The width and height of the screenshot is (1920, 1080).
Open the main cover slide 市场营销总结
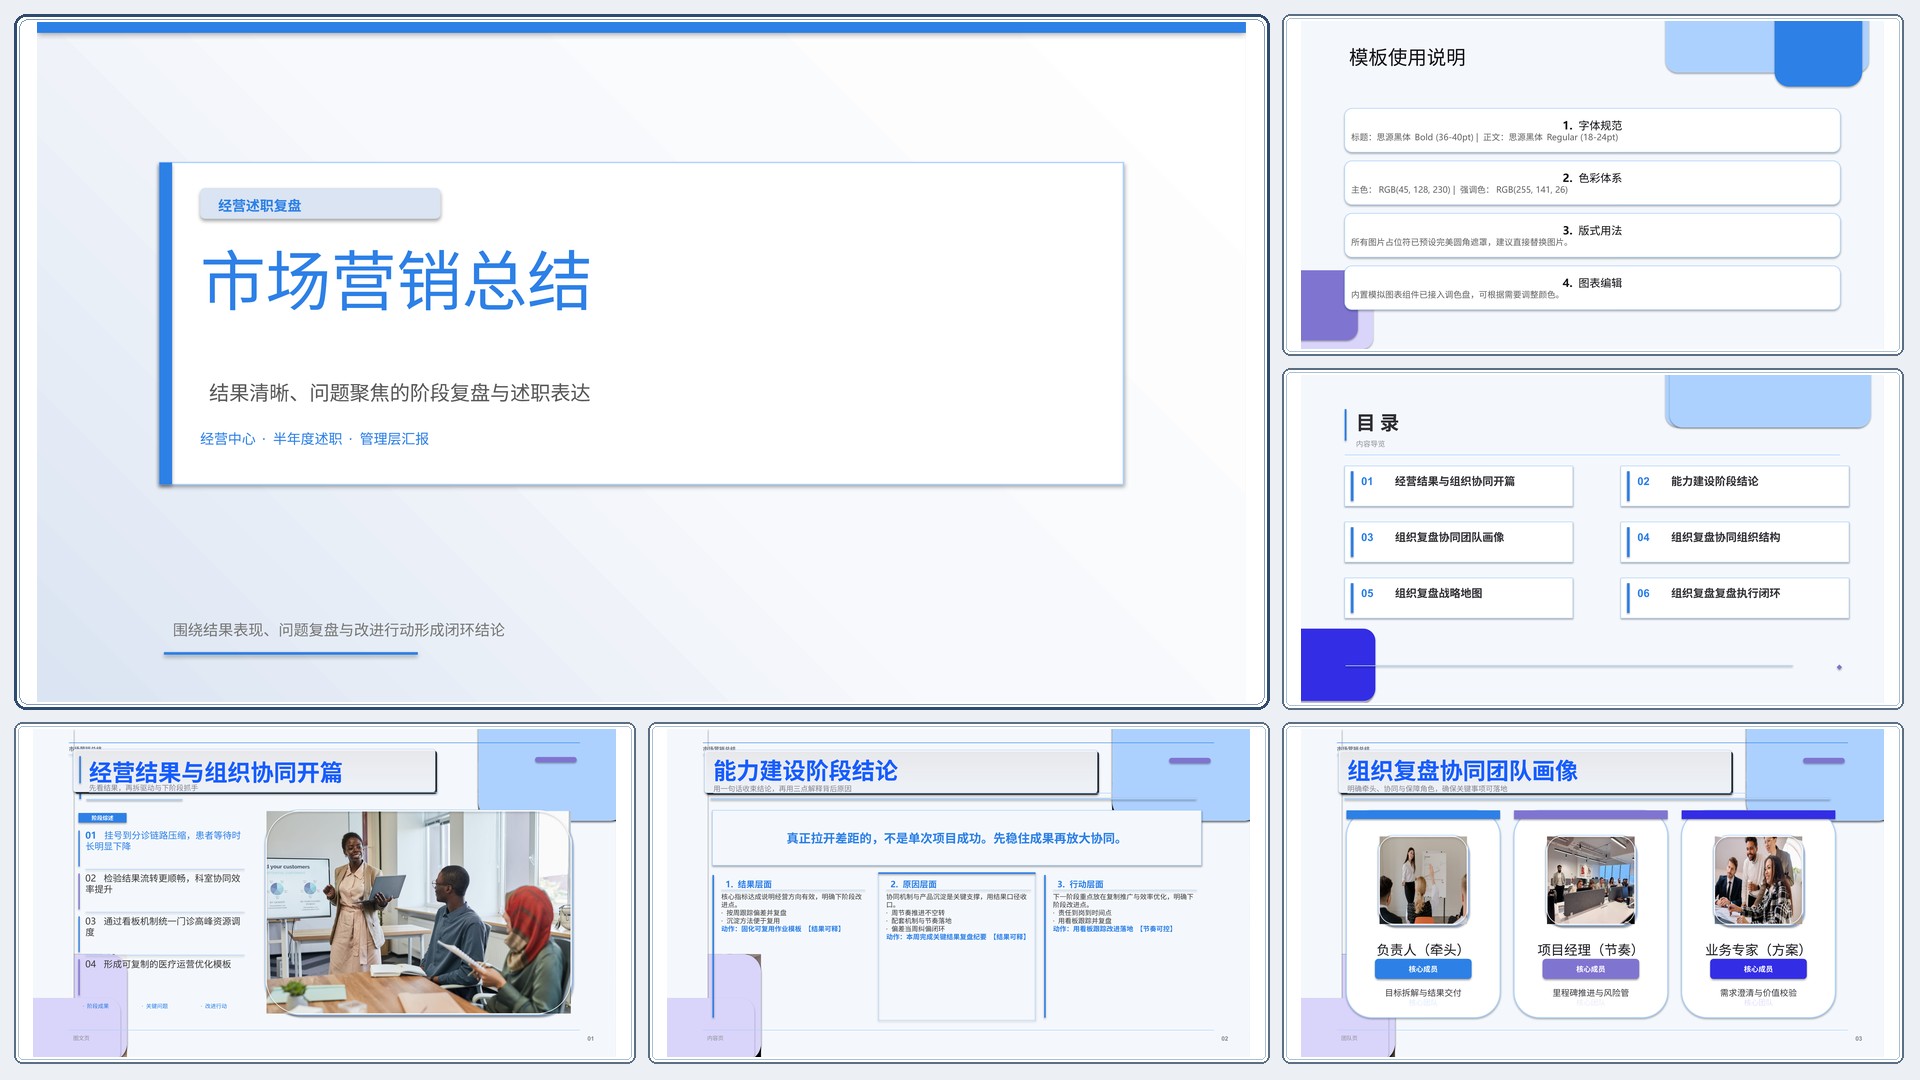[641, 361]
